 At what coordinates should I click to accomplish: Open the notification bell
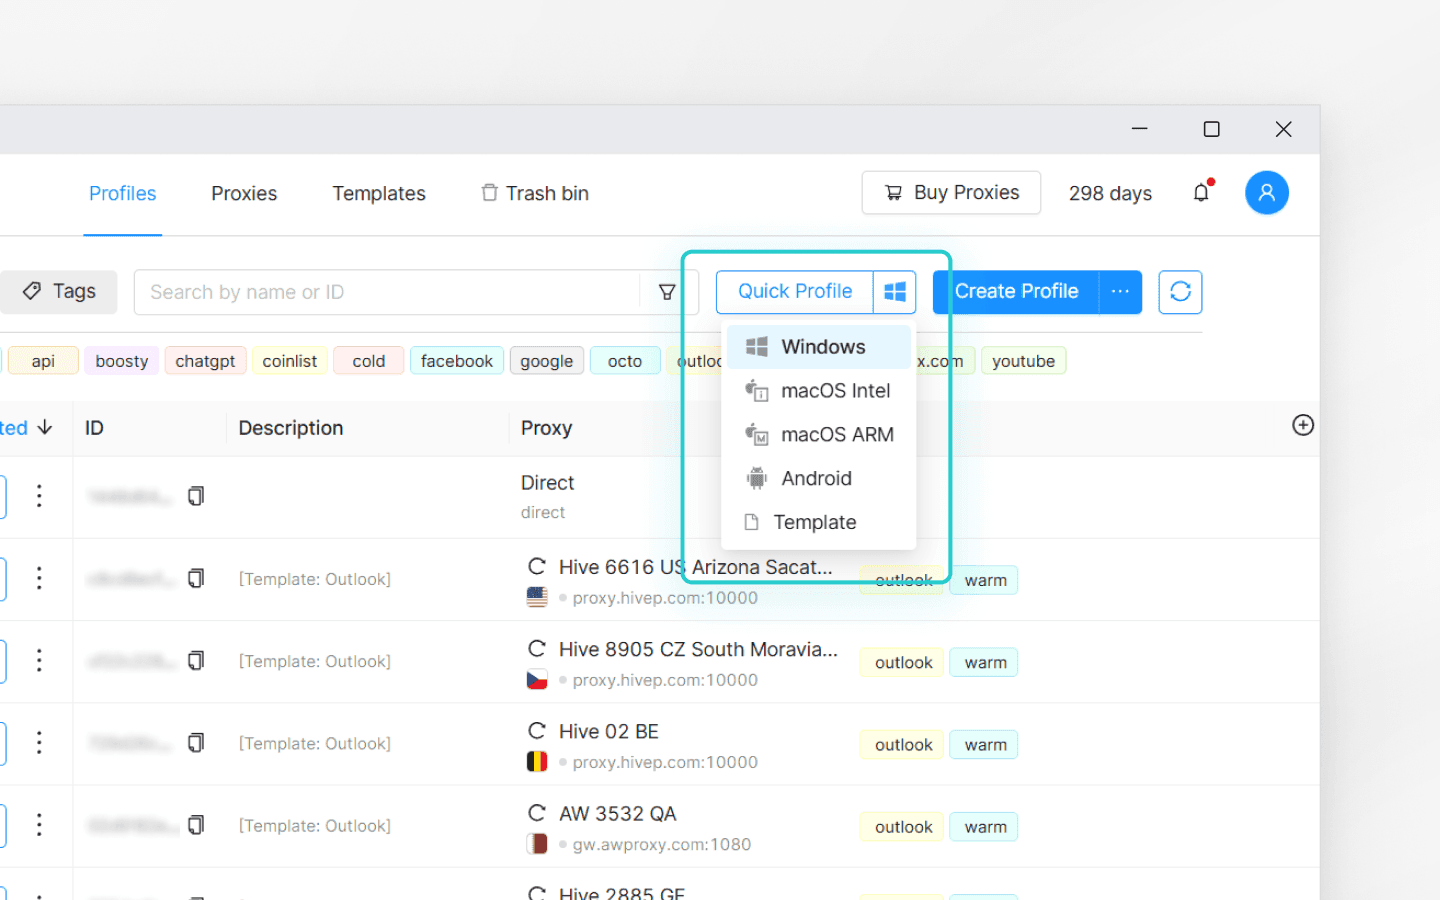point(1201,192)
